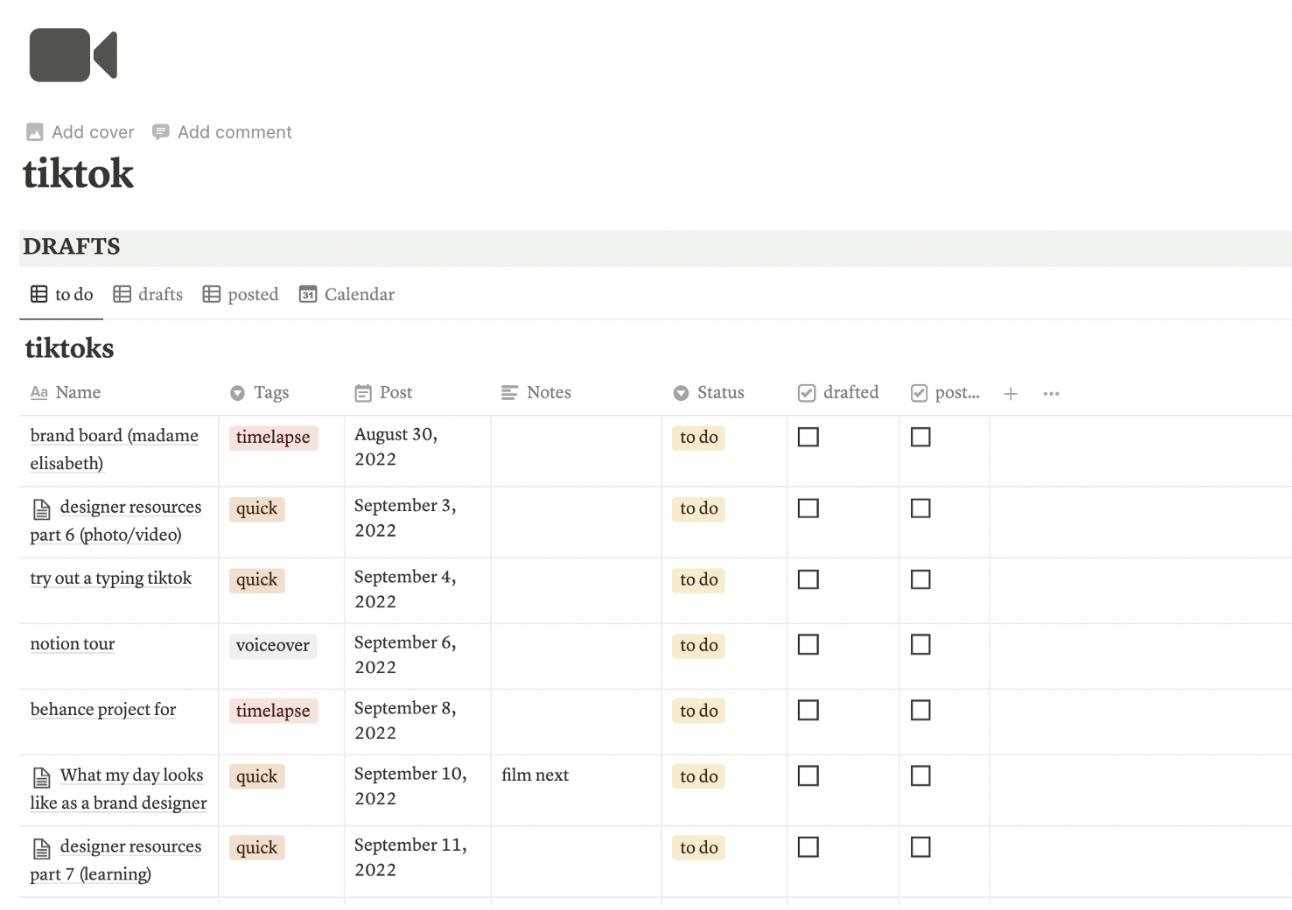
Task: Check drafted for notion tour
Action: pyautogui.click(x=808, y=645)
